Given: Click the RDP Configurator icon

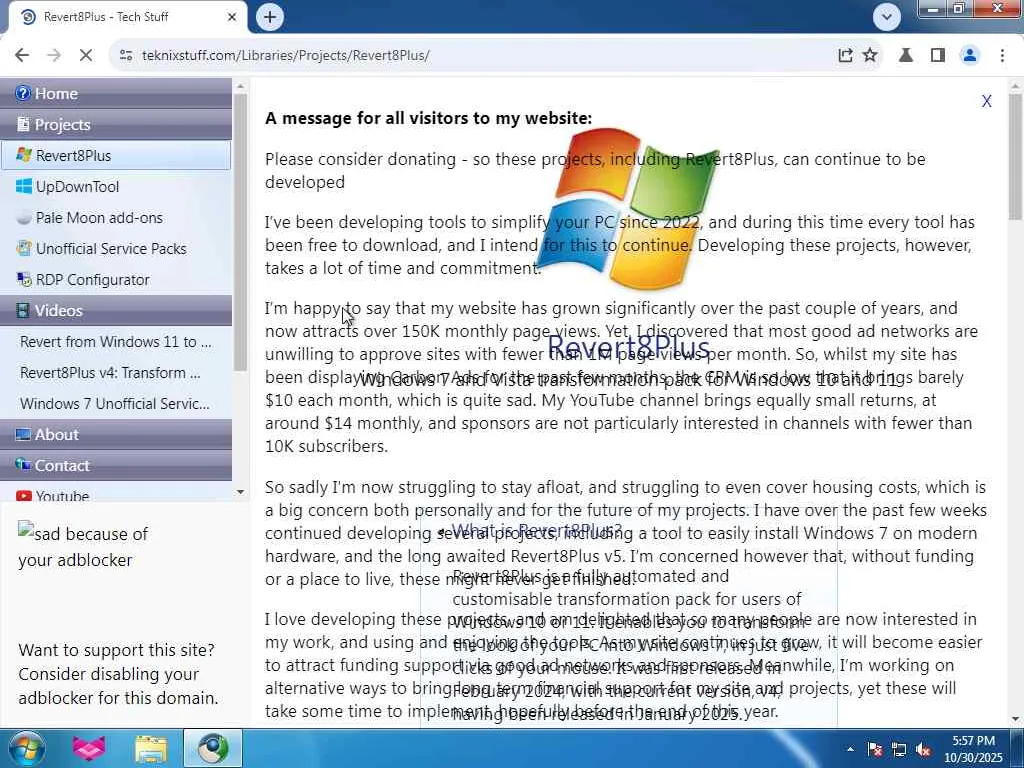Looking at the screenshot, I should [x=24, y=280].
